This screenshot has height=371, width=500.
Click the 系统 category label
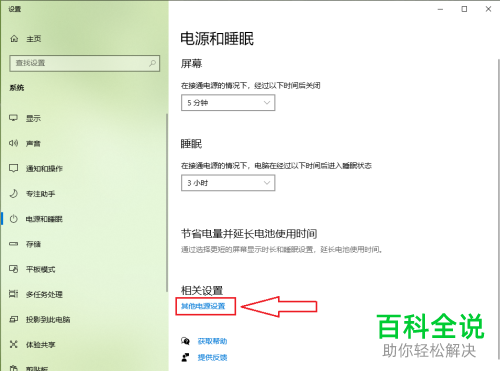(17, 88)
